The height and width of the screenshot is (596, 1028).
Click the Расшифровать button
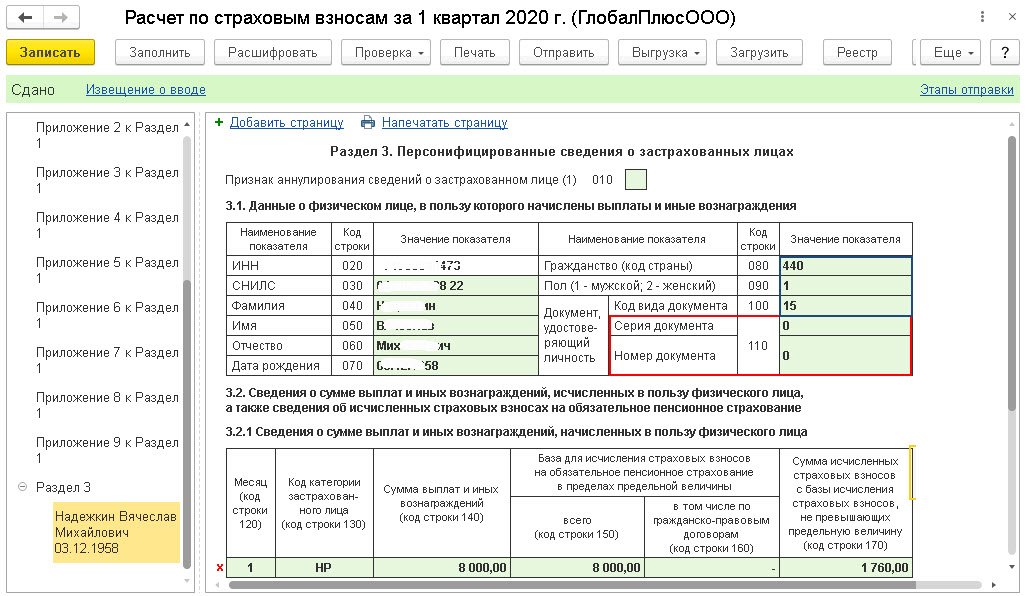click(x=273, y=52)
